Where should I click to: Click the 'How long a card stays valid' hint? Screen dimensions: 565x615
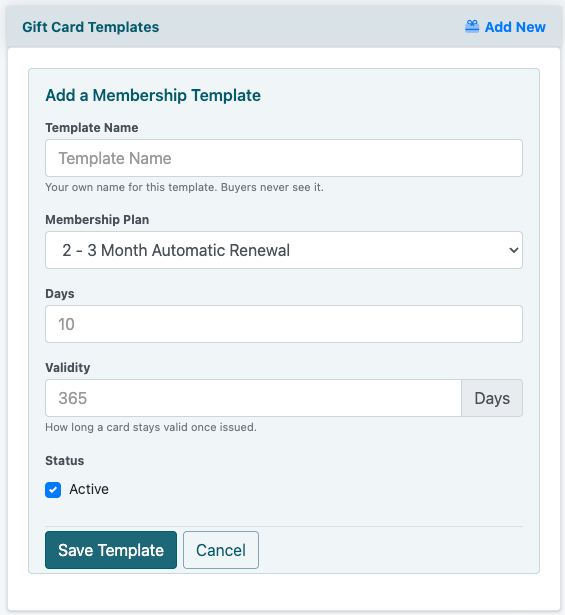click(x=151, y=427)
